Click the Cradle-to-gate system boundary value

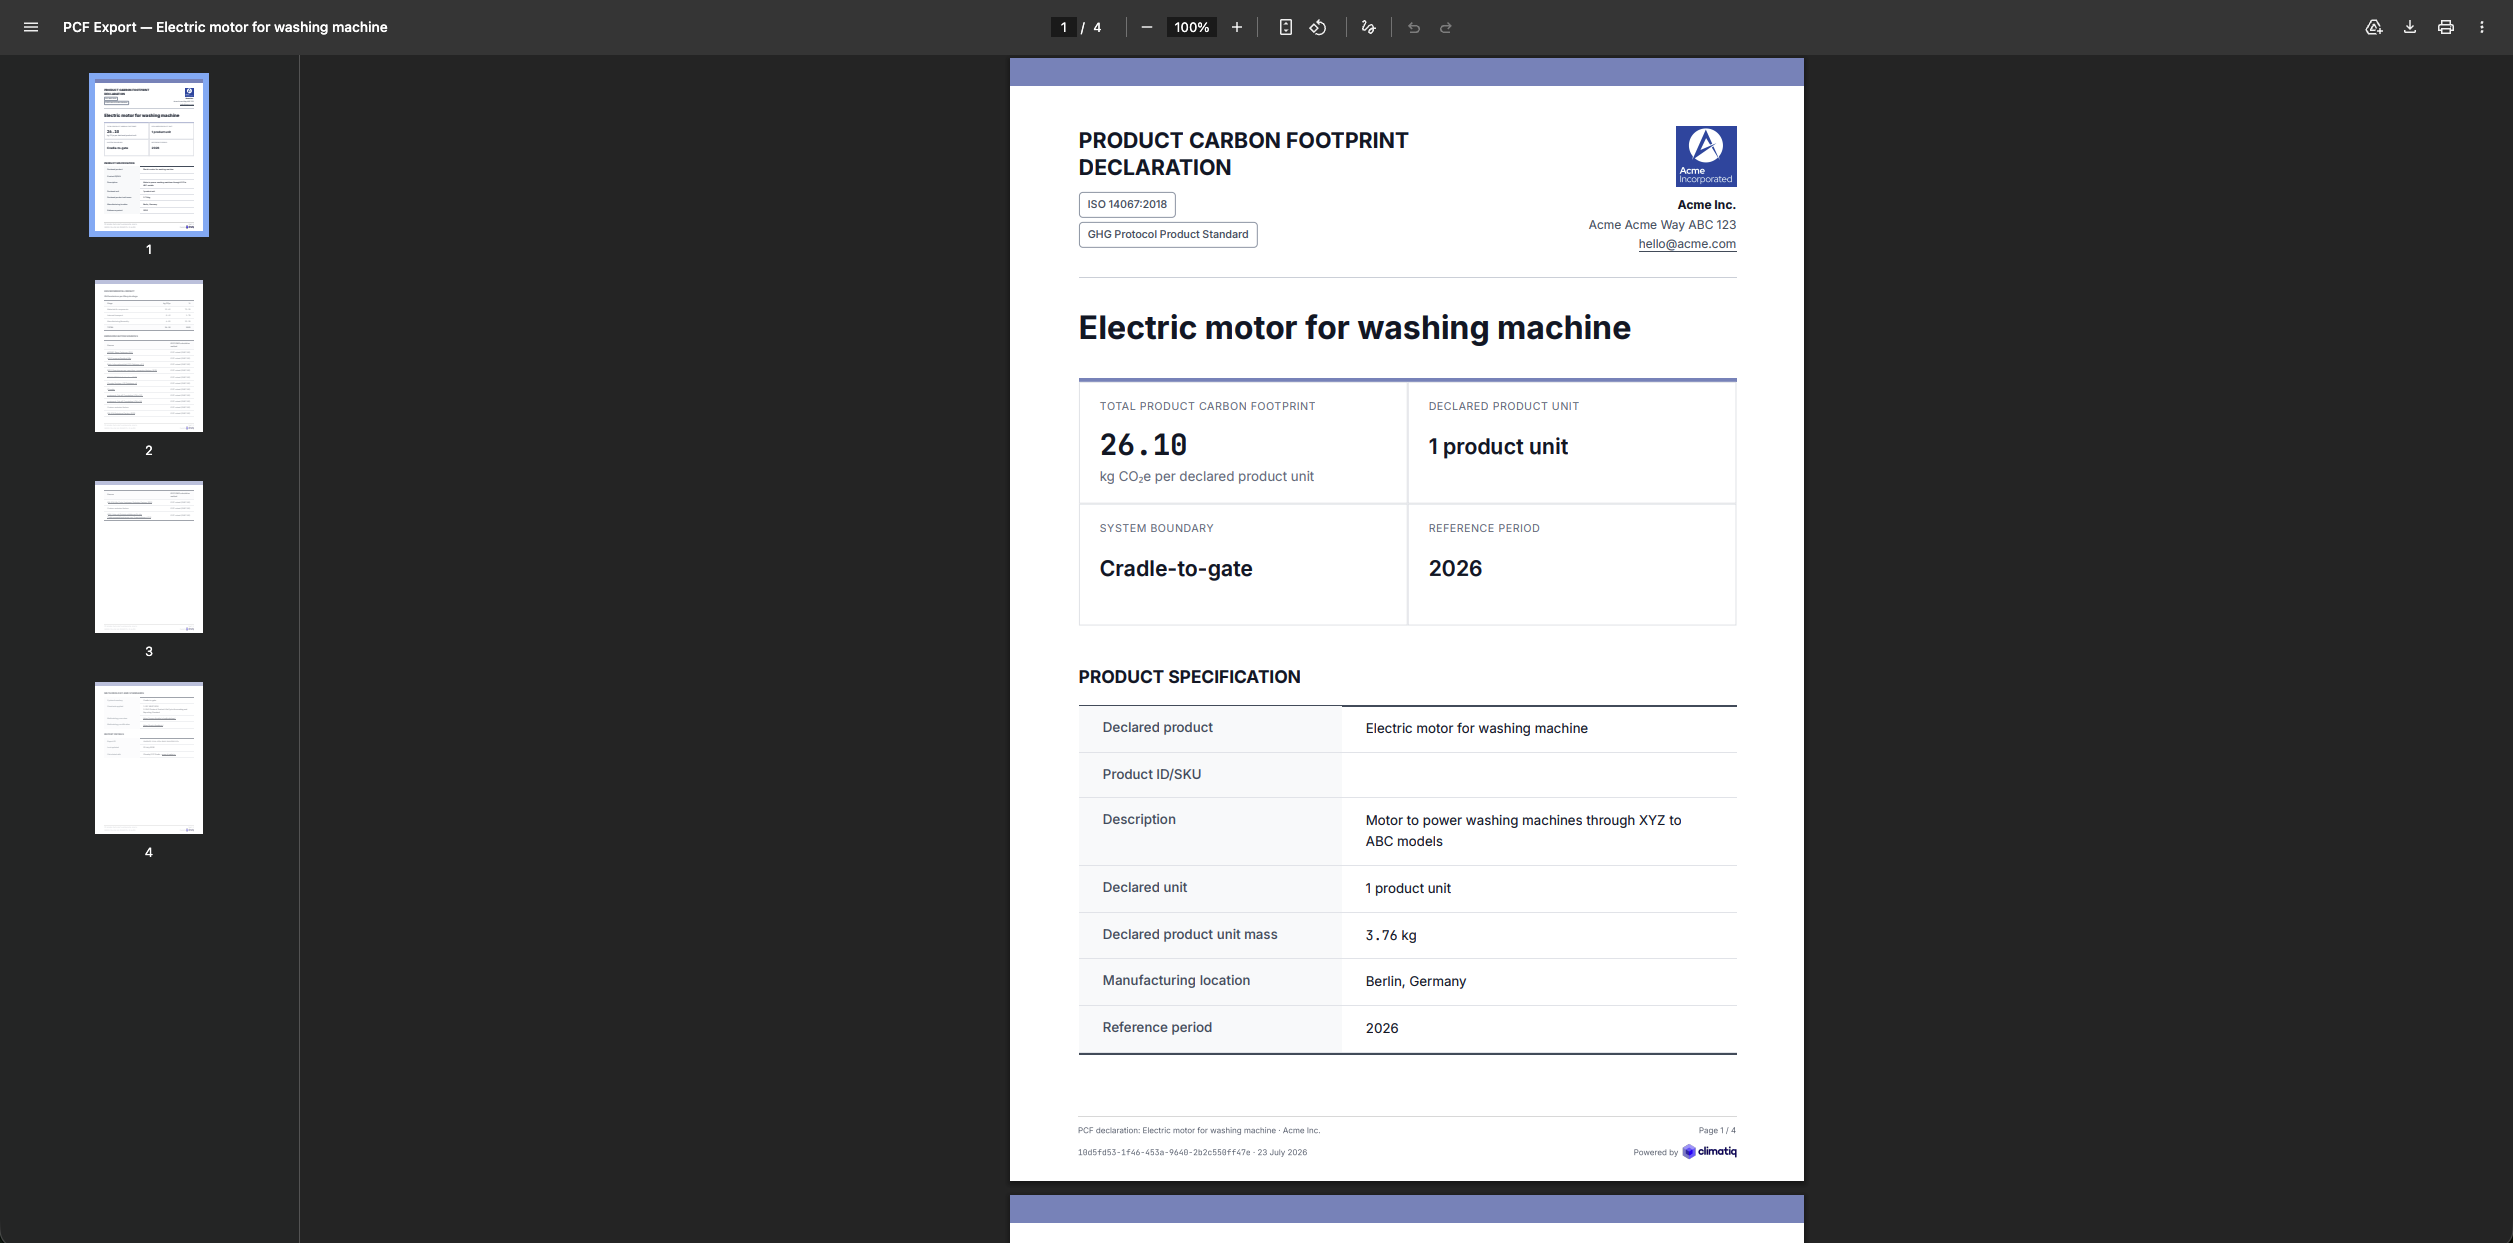click(x=1176, y=568)
